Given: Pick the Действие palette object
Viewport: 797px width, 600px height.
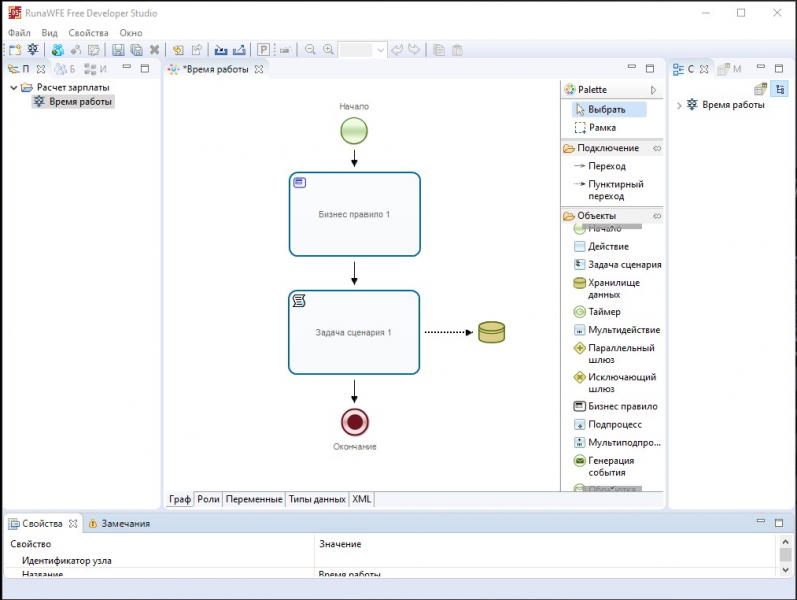Looking at the screenshot, I should pos(601,246).
